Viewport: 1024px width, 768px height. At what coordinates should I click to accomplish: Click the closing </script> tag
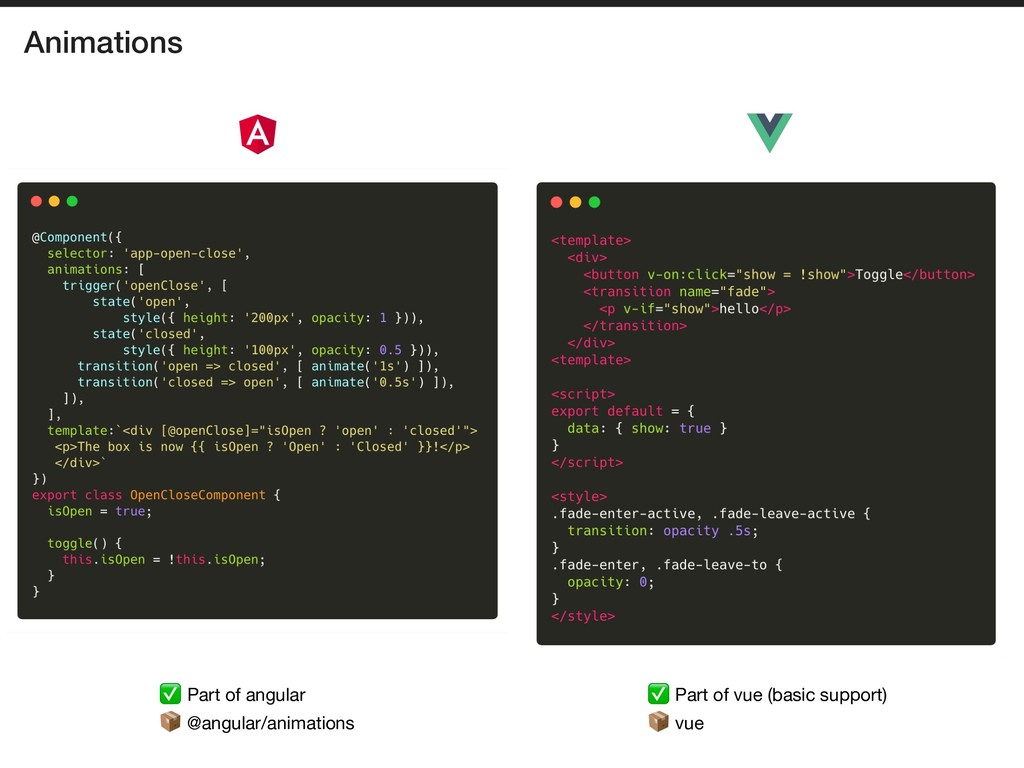(x=587, y=462)
